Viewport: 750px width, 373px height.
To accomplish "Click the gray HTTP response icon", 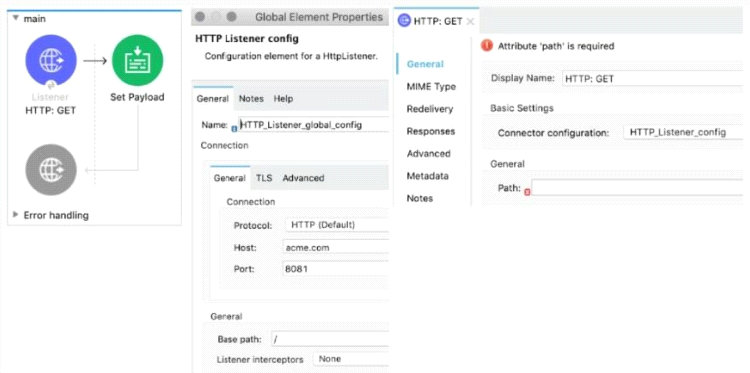I will 51,169.
